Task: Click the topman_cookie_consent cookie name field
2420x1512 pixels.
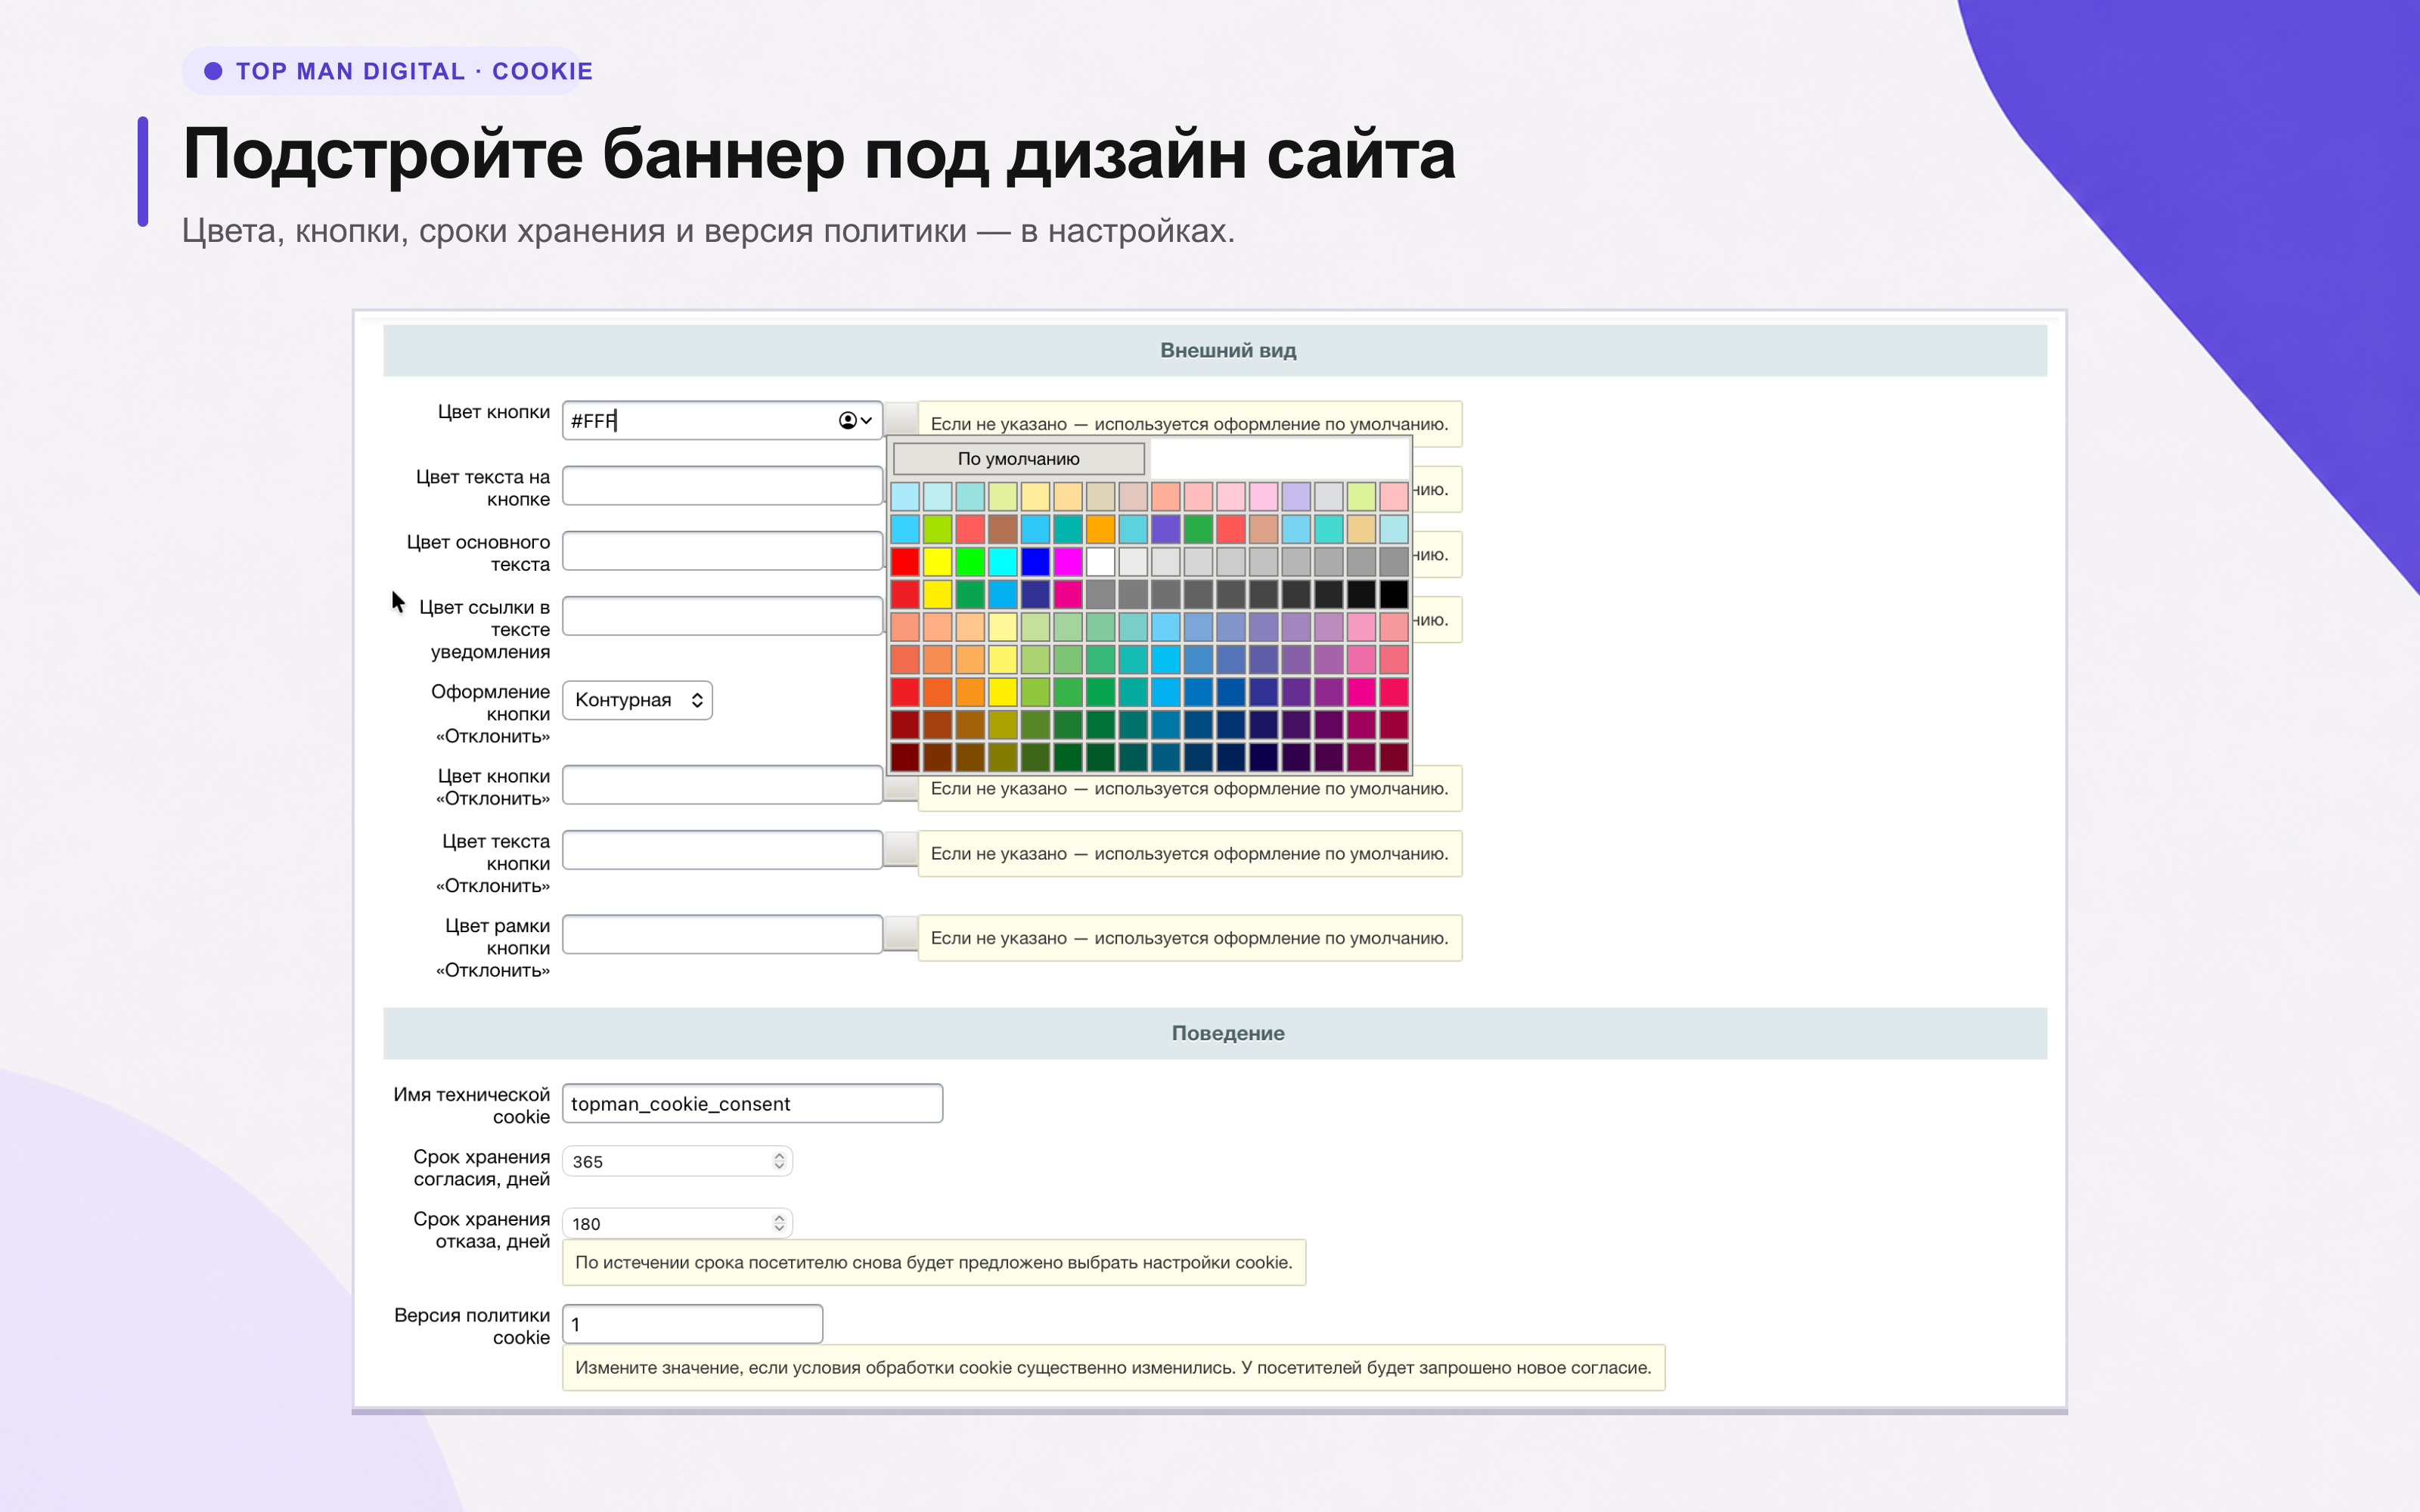Action: (x=752, y=1103)
